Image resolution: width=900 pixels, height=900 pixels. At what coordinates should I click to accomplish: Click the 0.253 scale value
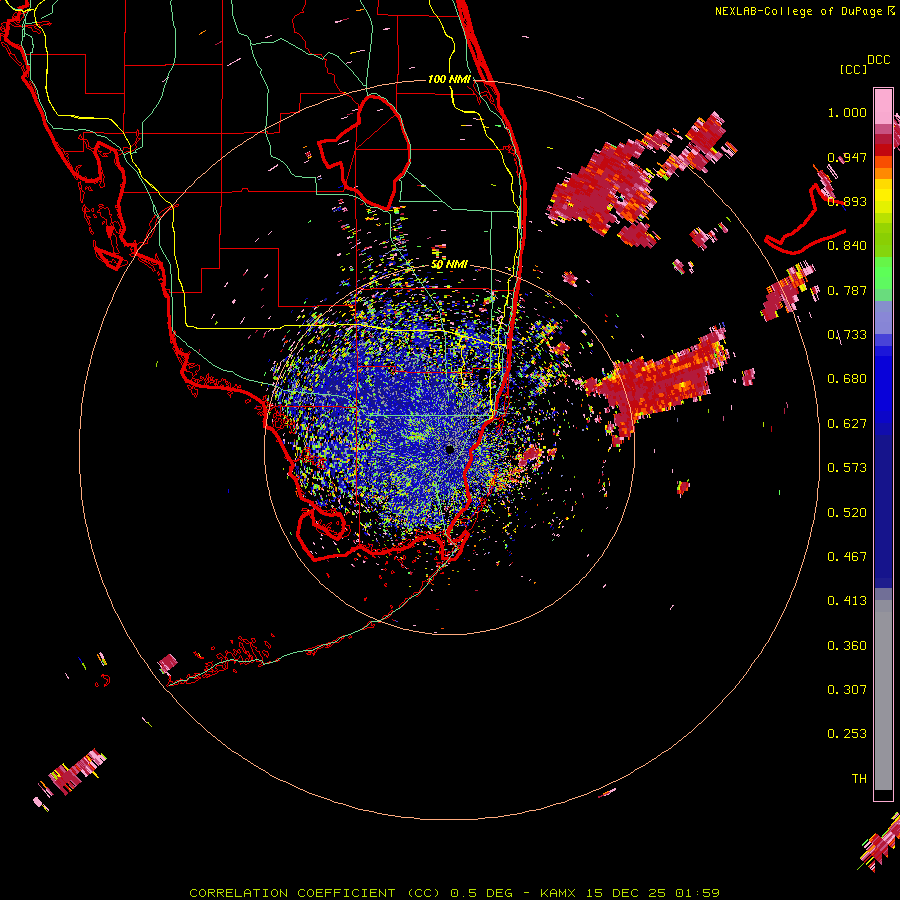(847, 734)
